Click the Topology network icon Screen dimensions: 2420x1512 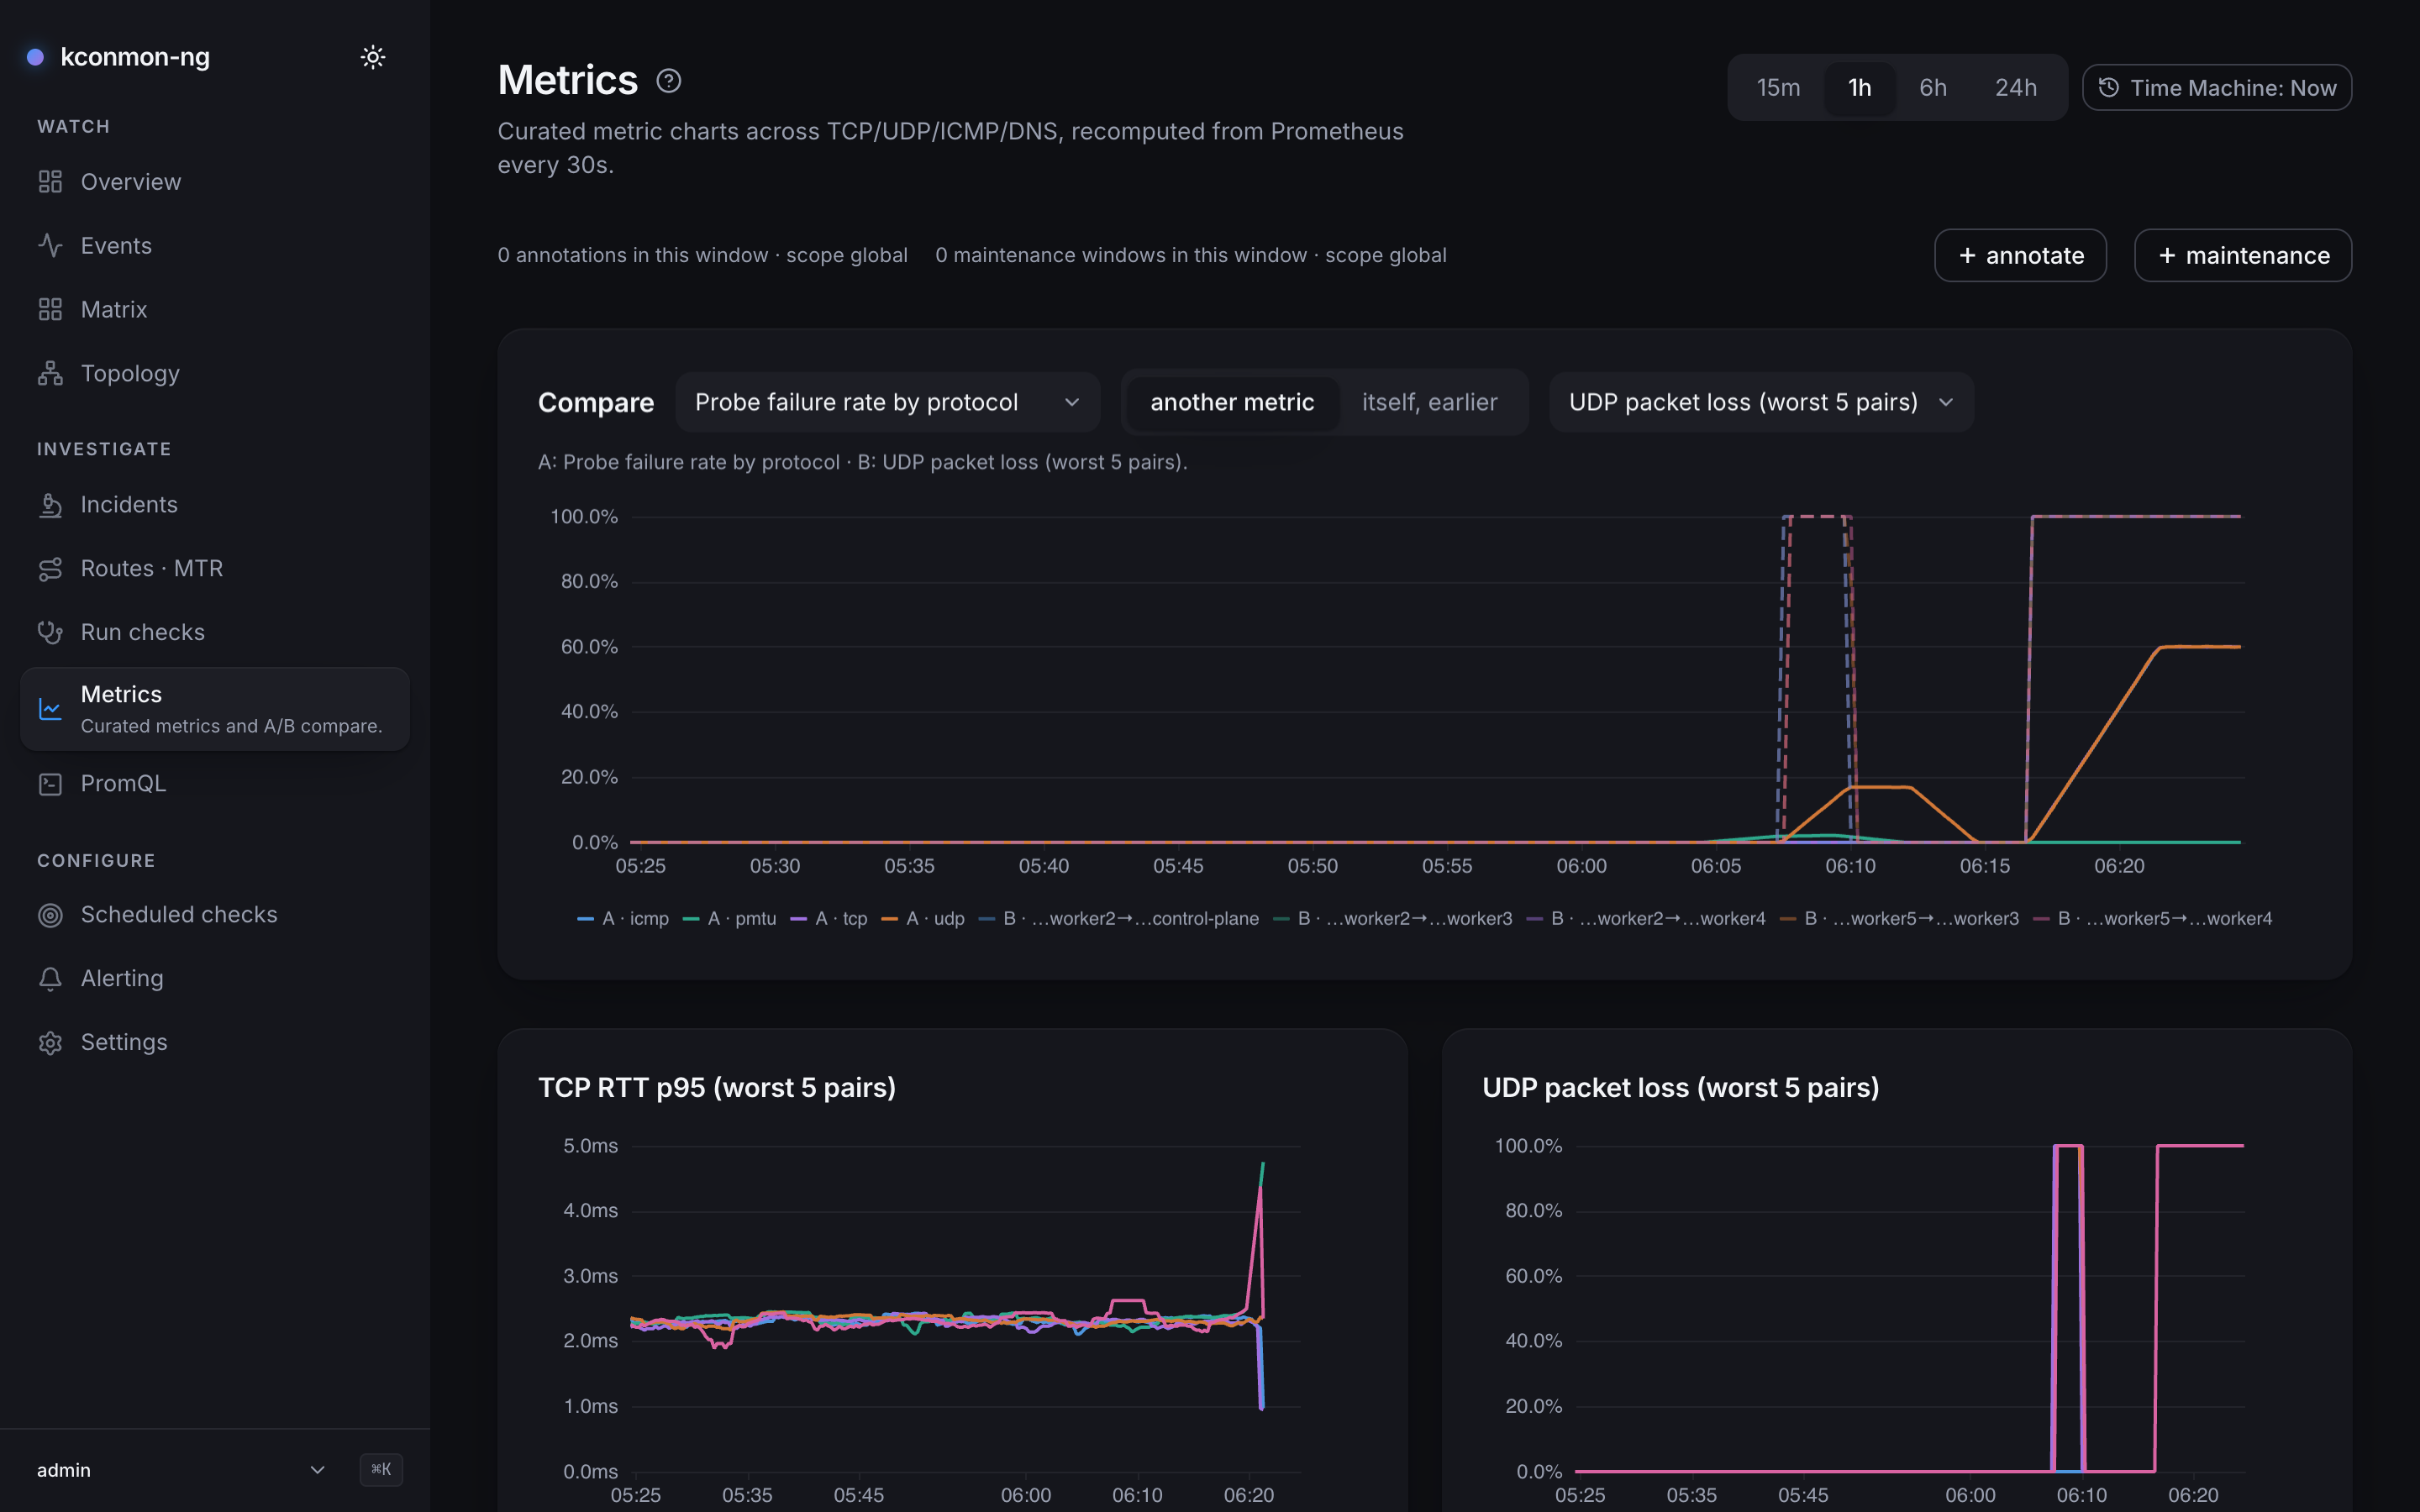click(50, 373)
